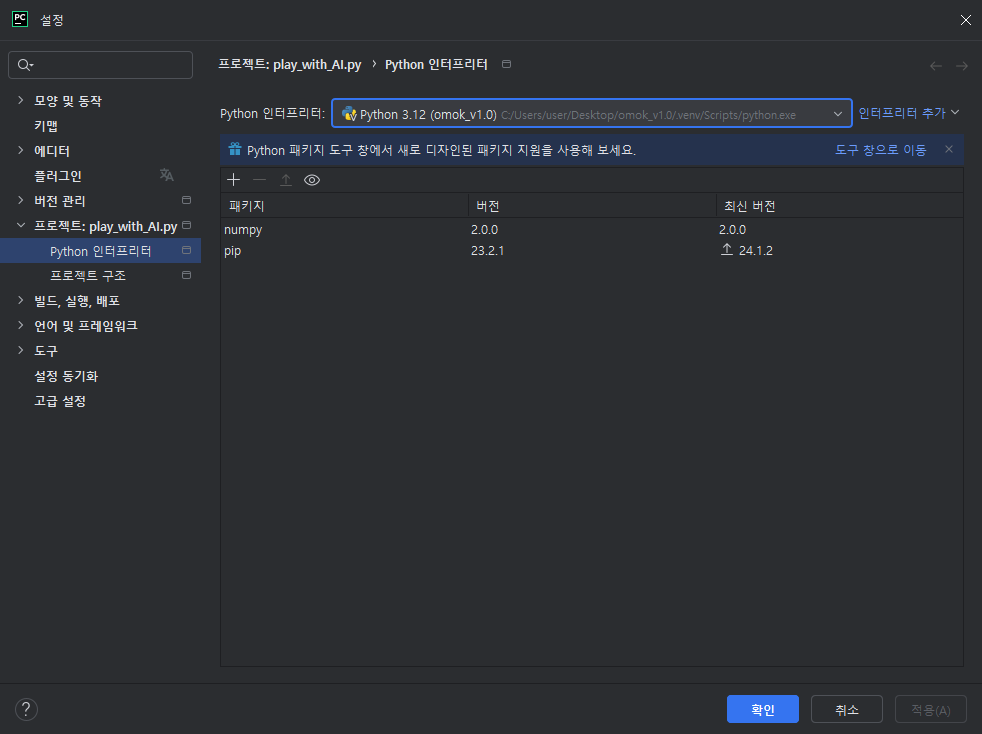982x734 pixels.
Task: Click 적용(A) button
Action: (x=931, y=710)
